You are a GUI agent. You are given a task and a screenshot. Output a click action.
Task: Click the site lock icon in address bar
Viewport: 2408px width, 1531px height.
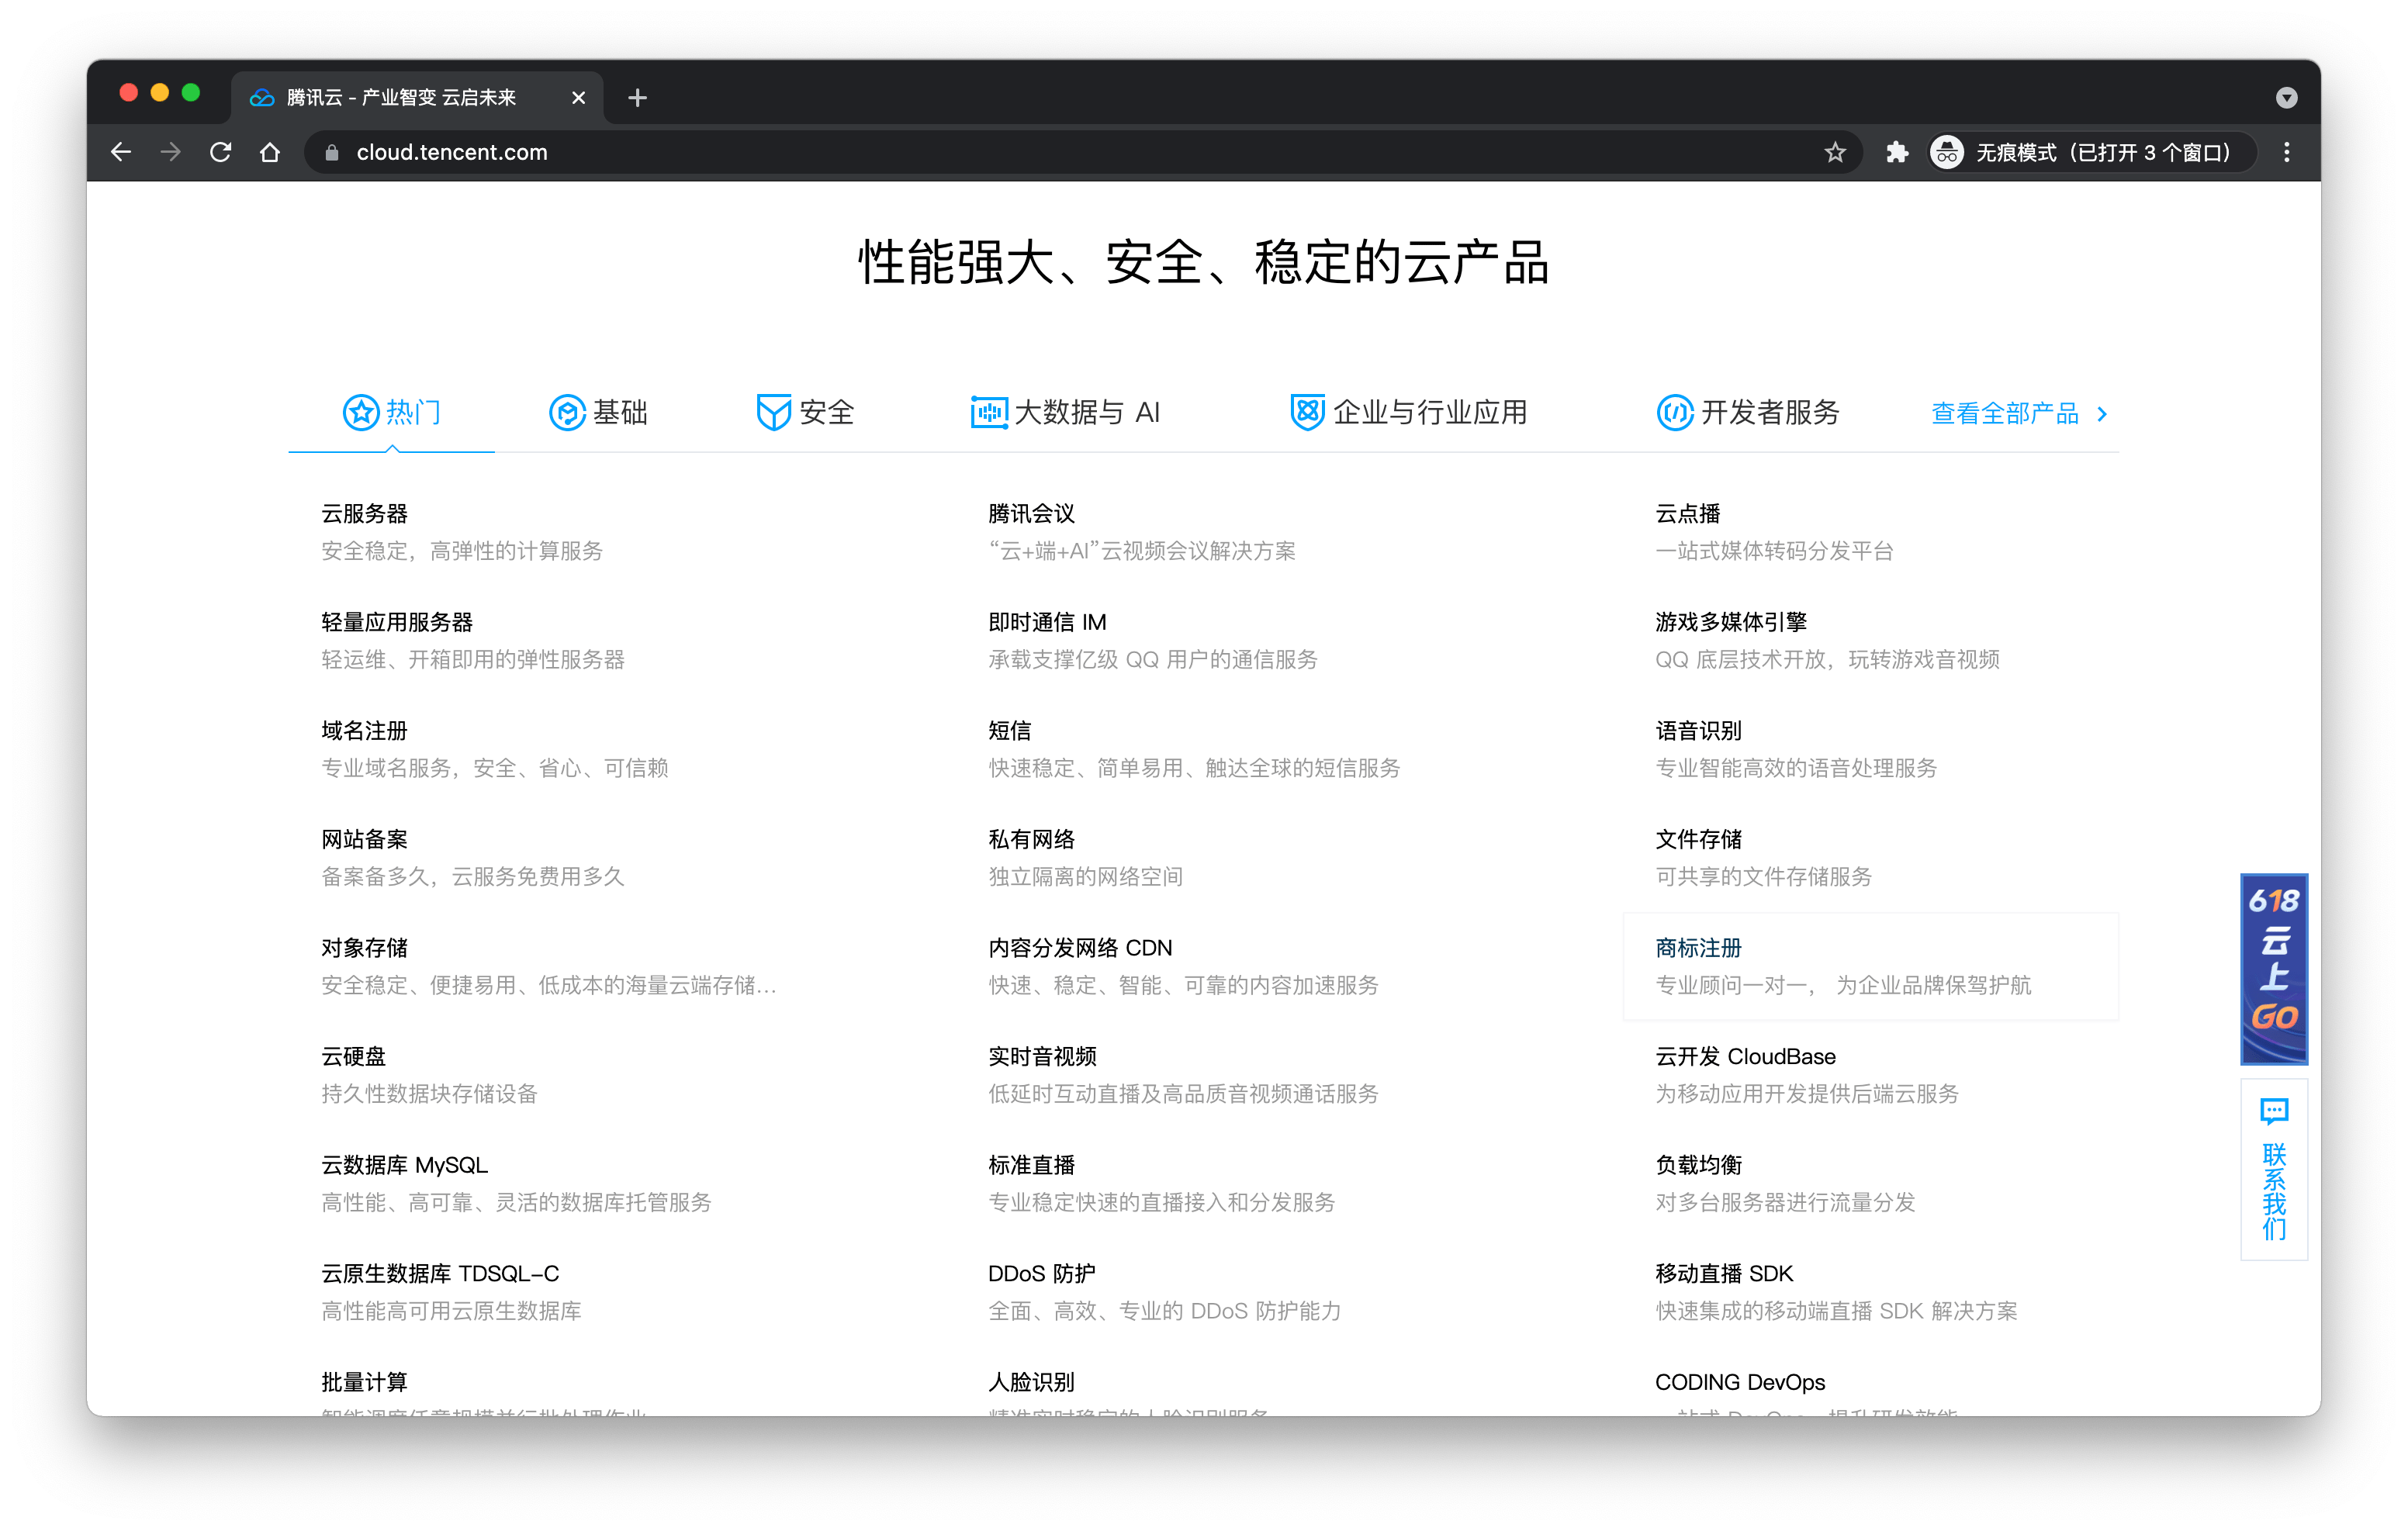click(x=333, y=152)
